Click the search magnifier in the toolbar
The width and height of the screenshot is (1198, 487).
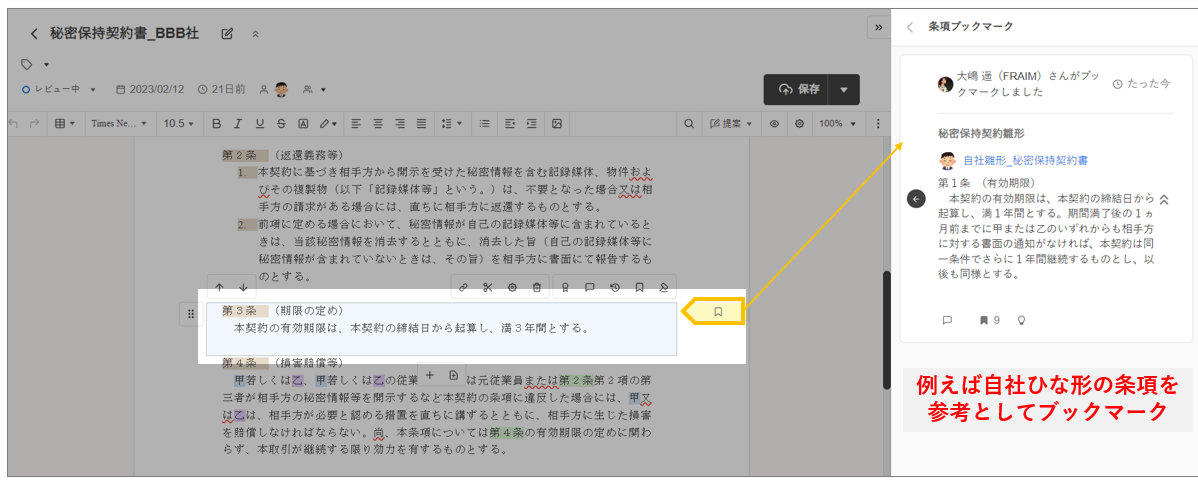point(689,124)
